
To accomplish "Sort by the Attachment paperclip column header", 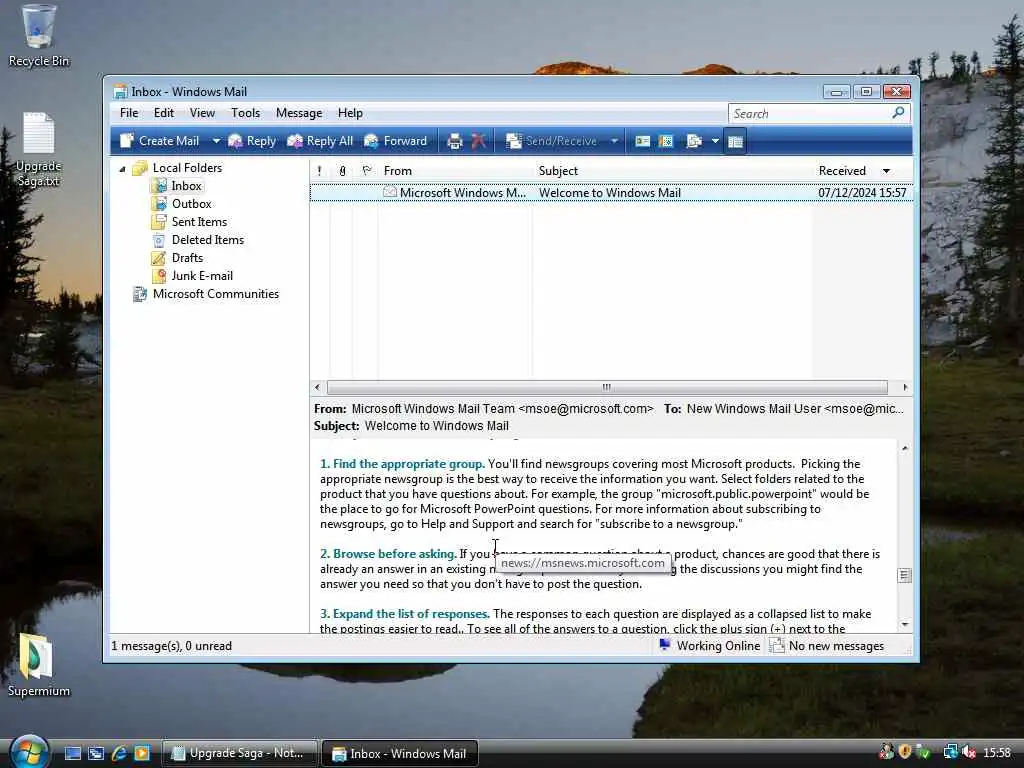I will 342,171.
